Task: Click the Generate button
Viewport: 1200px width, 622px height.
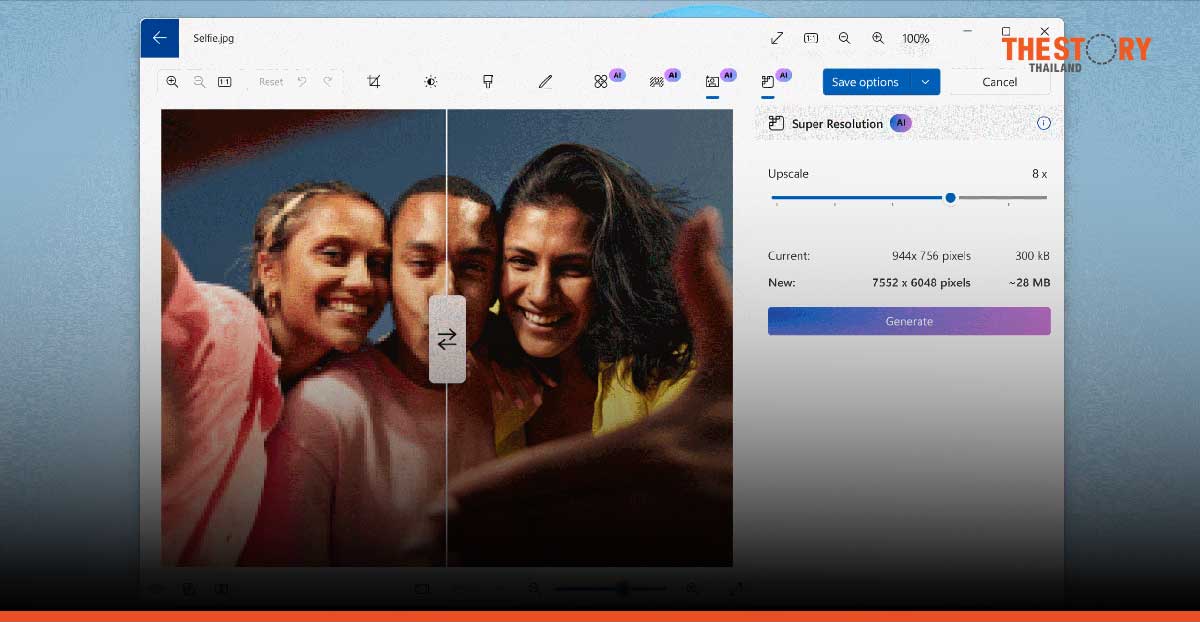Action: 908,320
